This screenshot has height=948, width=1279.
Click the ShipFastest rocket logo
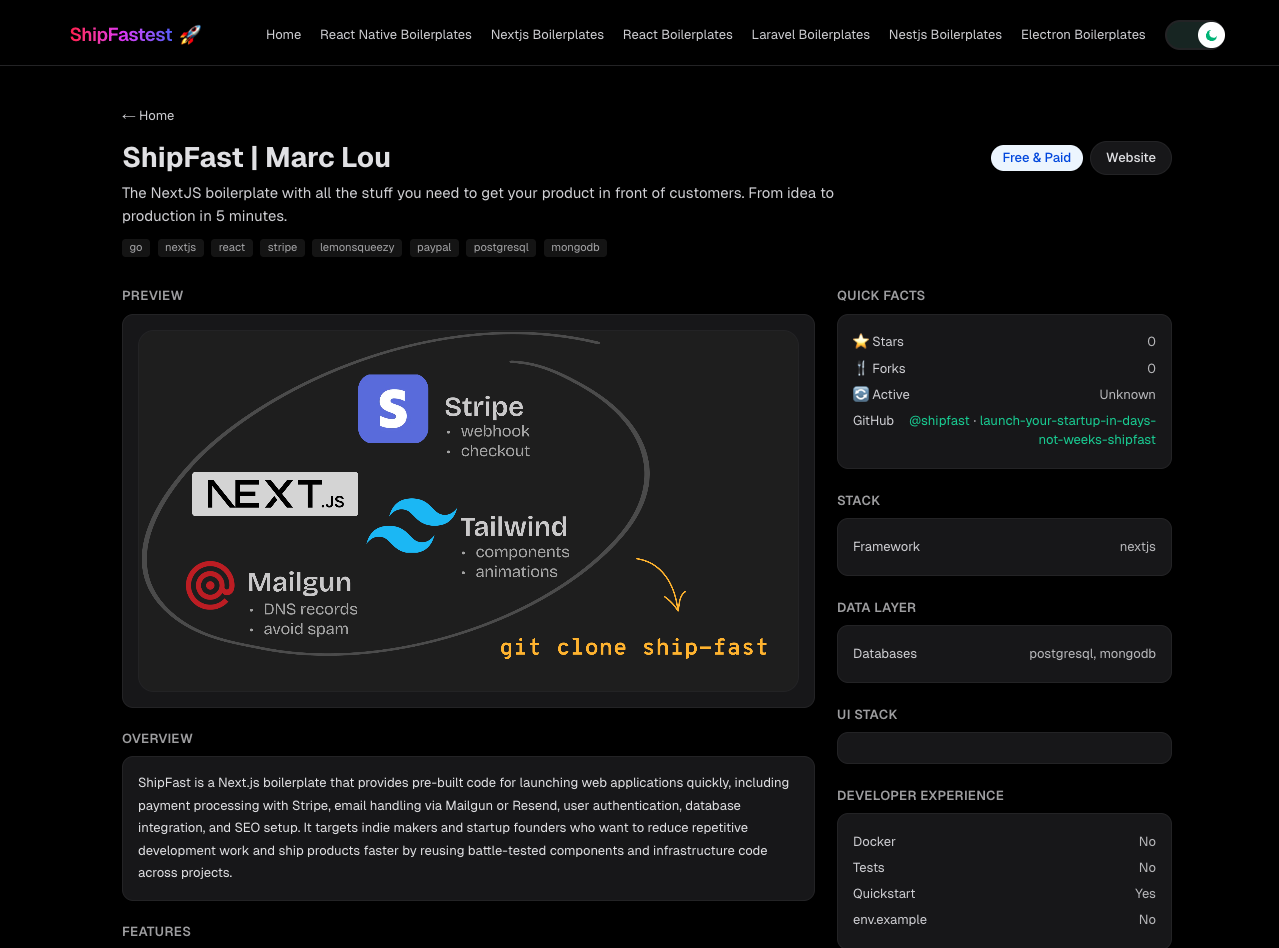click(x=188, y=33)
